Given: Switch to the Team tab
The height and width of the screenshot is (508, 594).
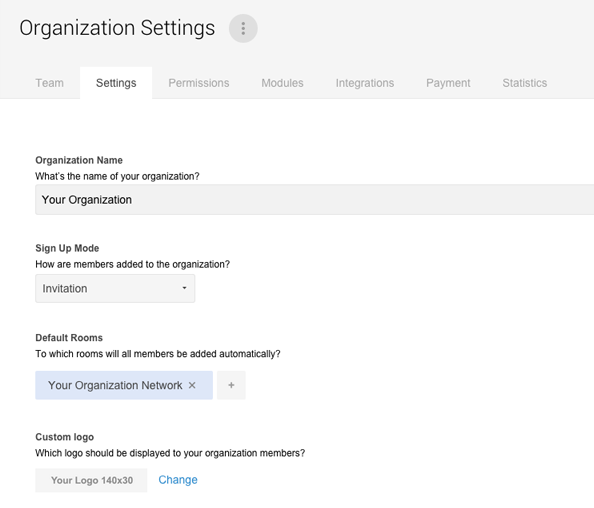Looking at the screenshot, I should (50, 83).
